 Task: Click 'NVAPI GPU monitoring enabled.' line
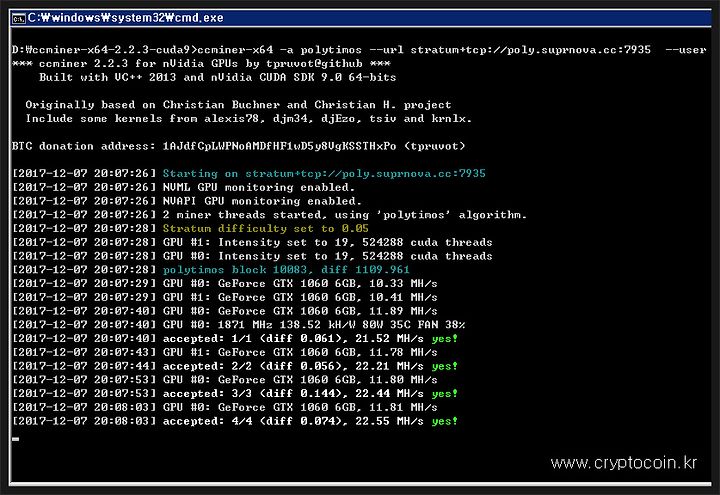187,201
